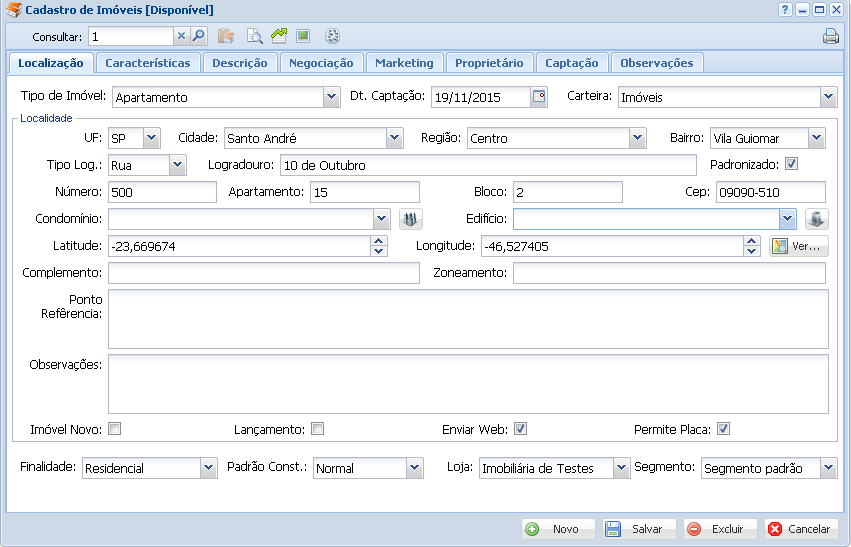
Task: Click the magnifier search icon beside Consultar
Action: coord(198,37)
